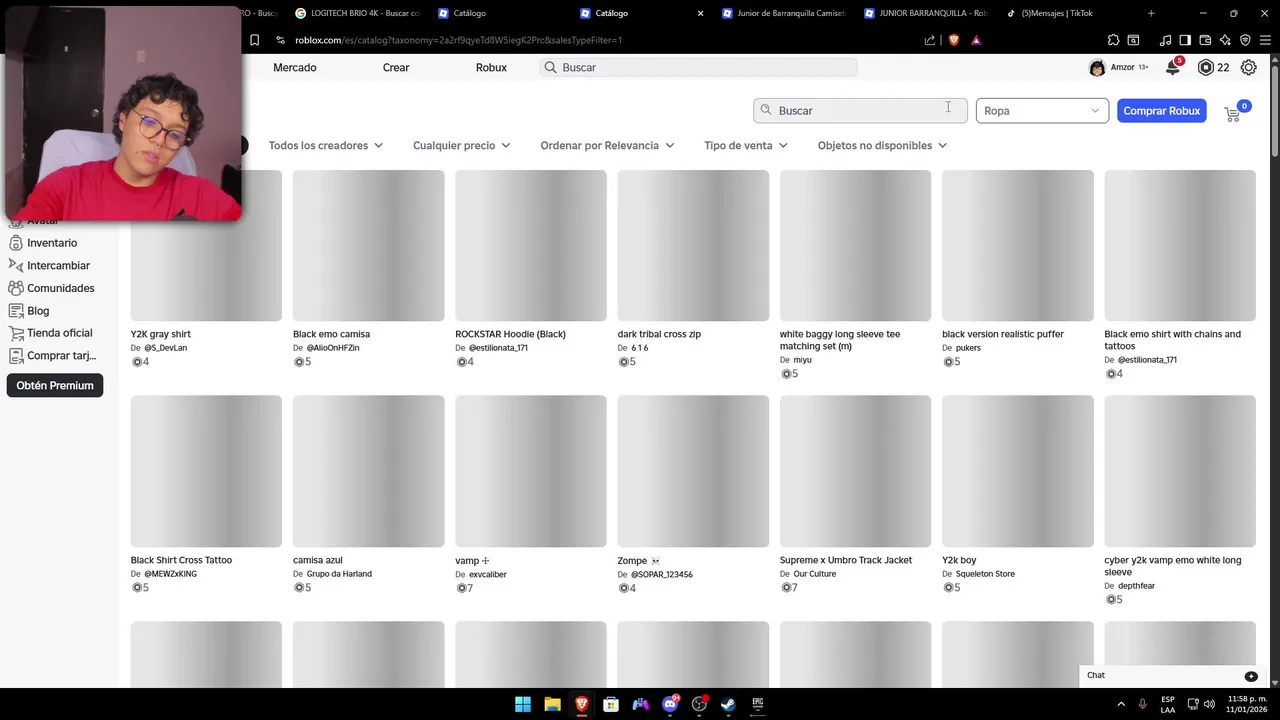This screenshot has height=720, width=1280.
Task: Open the Ropa category dropdown
Action: (x=1042, y=110)
